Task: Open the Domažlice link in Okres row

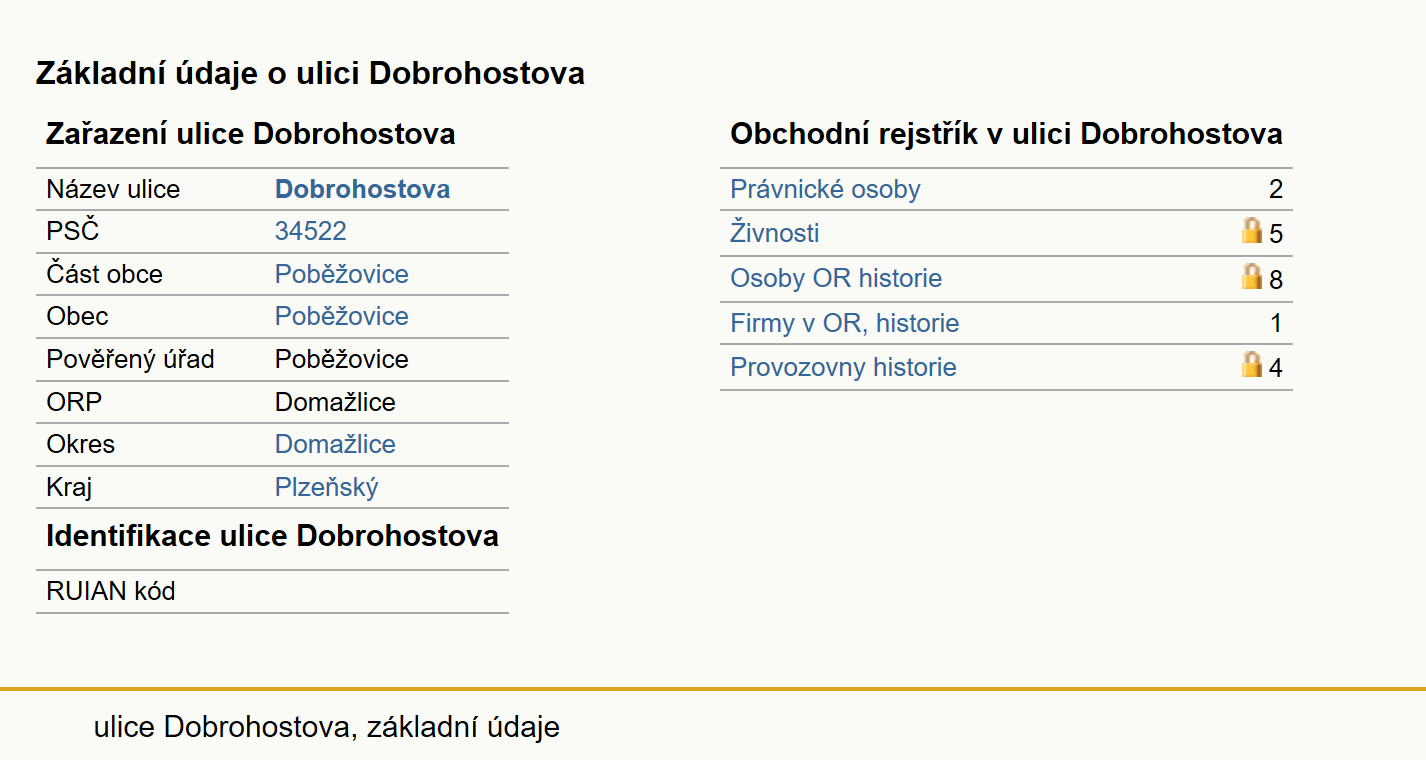Action: [x=335, y=444]
